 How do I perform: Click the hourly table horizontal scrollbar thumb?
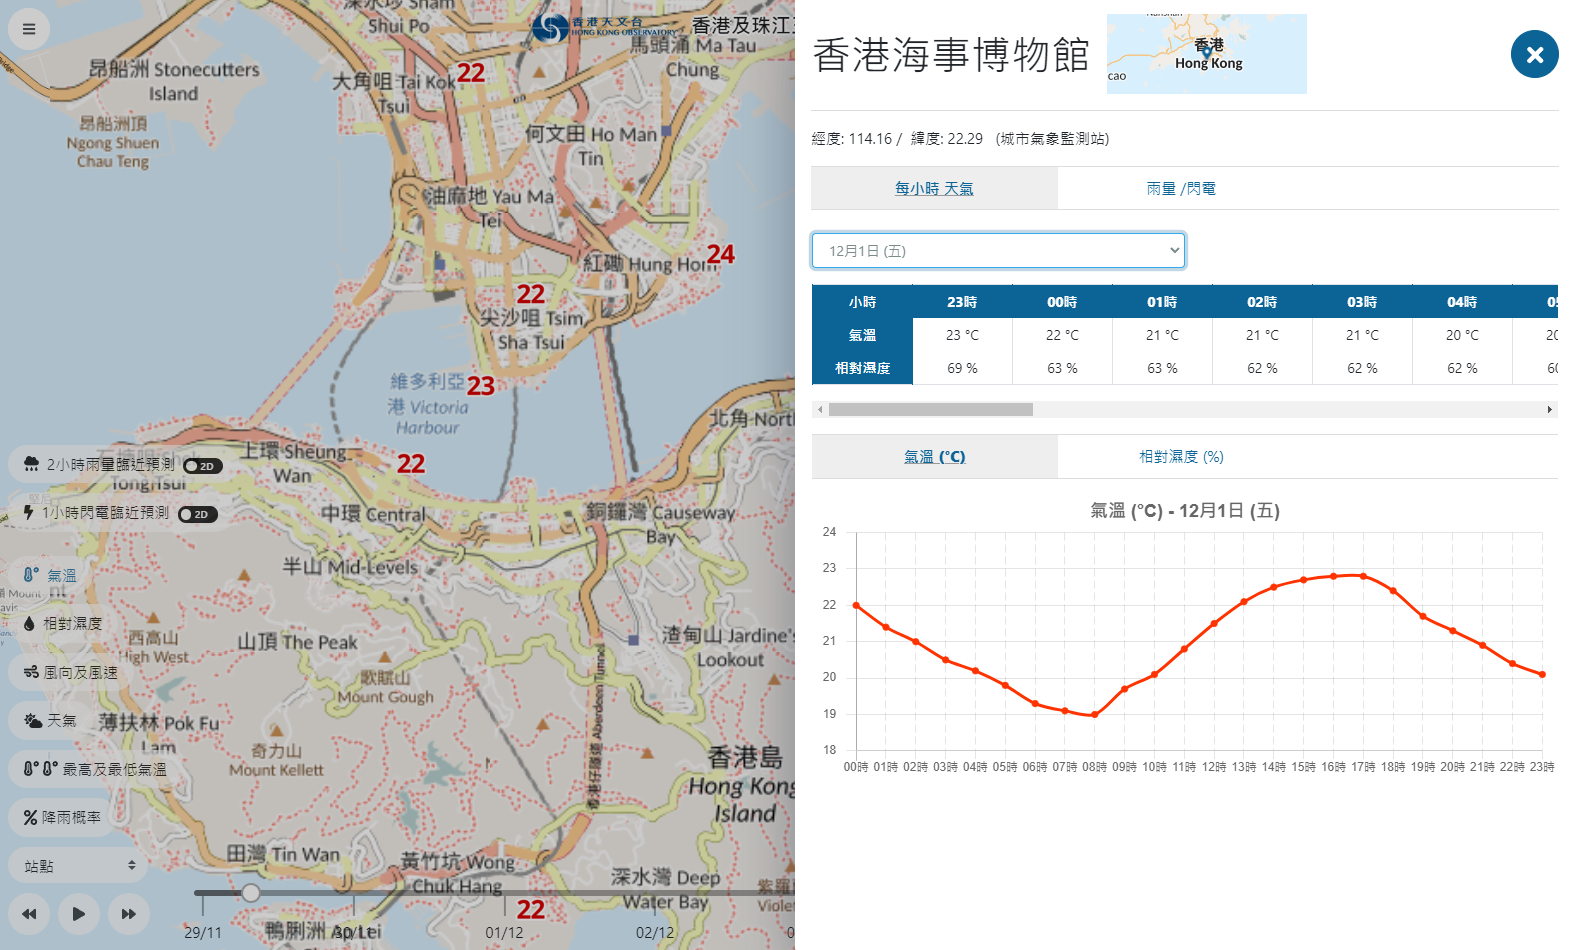(931, 409)
